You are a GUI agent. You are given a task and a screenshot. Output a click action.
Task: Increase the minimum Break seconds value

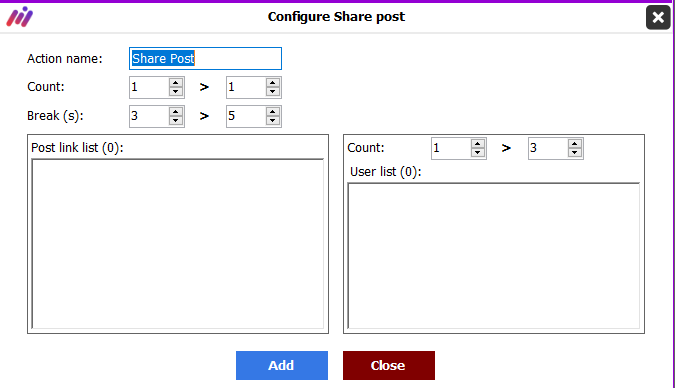tap(176, 112)
